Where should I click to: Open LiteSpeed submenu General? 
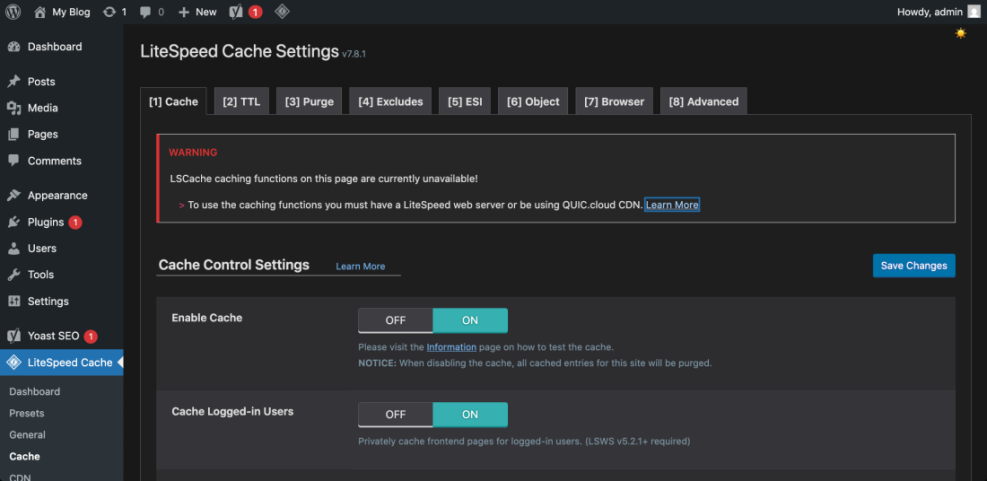[x=27, y=435]
